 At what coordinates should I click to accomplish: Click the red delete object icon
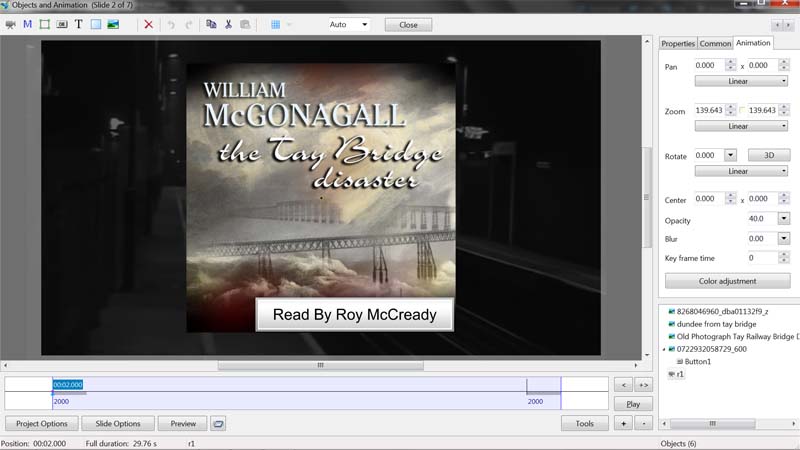click(x=148, y=24)
